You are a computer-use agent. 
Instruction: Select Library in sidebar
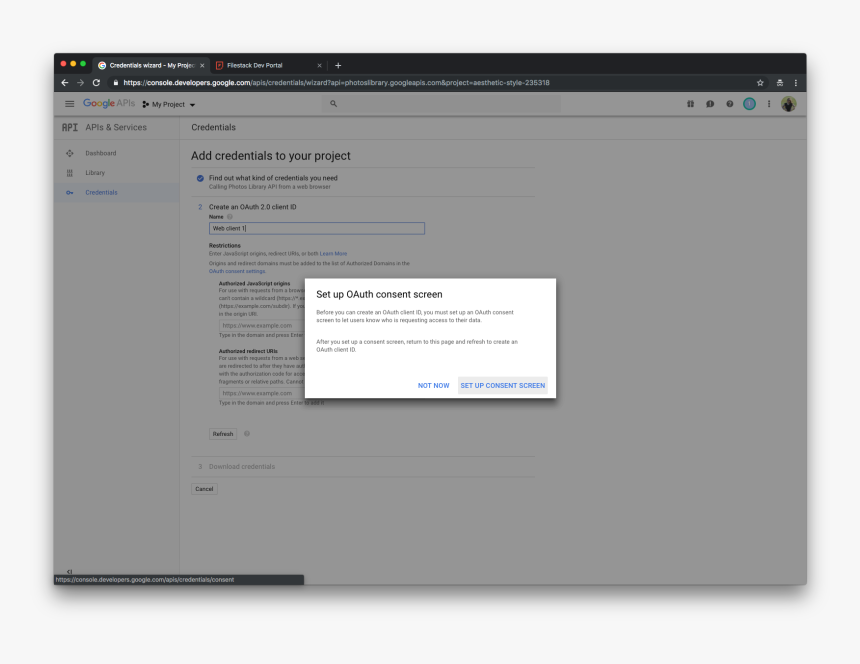[95, 173]
